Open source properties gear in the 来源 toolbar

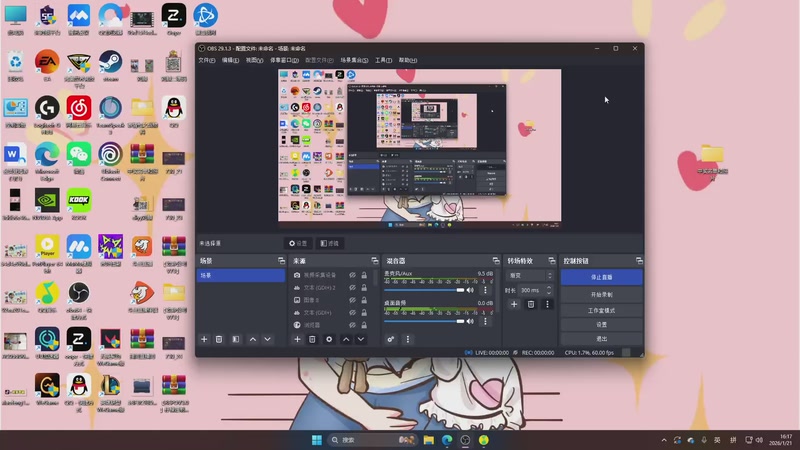tap(329, 339)
